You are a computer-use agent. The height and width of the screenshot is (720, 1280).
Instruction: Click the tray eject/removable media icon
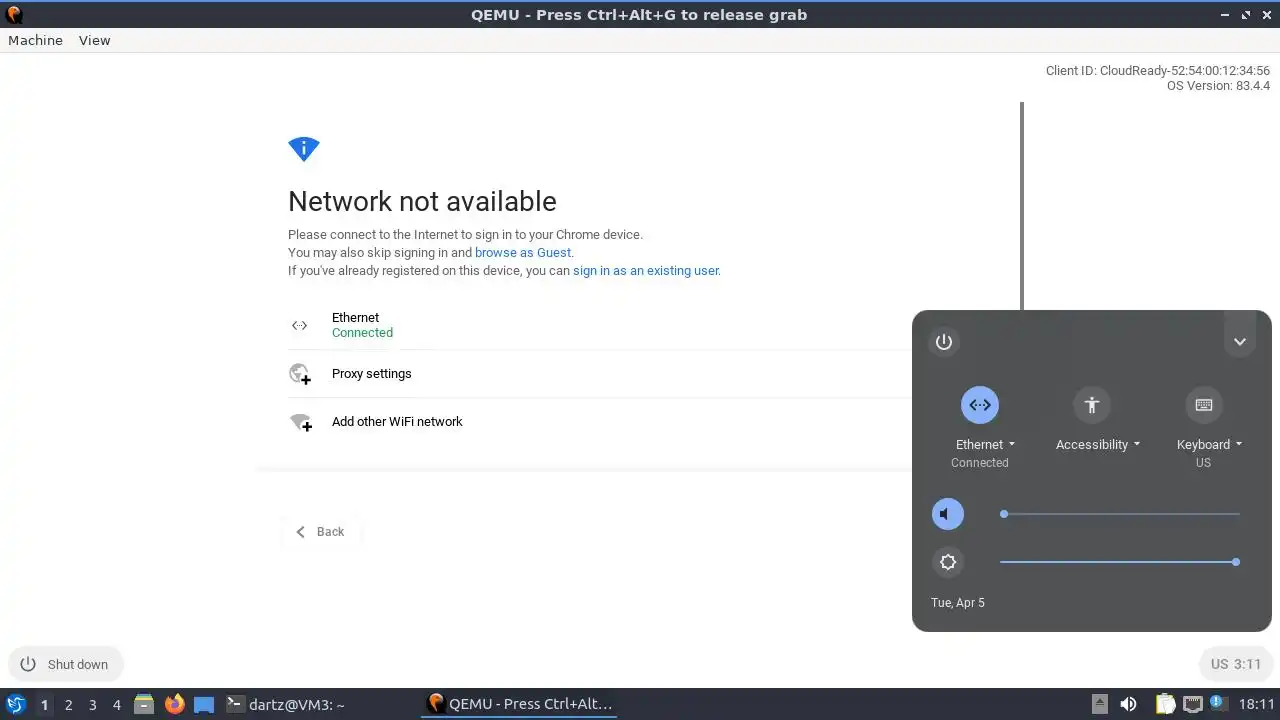(x=1100, y=704)
